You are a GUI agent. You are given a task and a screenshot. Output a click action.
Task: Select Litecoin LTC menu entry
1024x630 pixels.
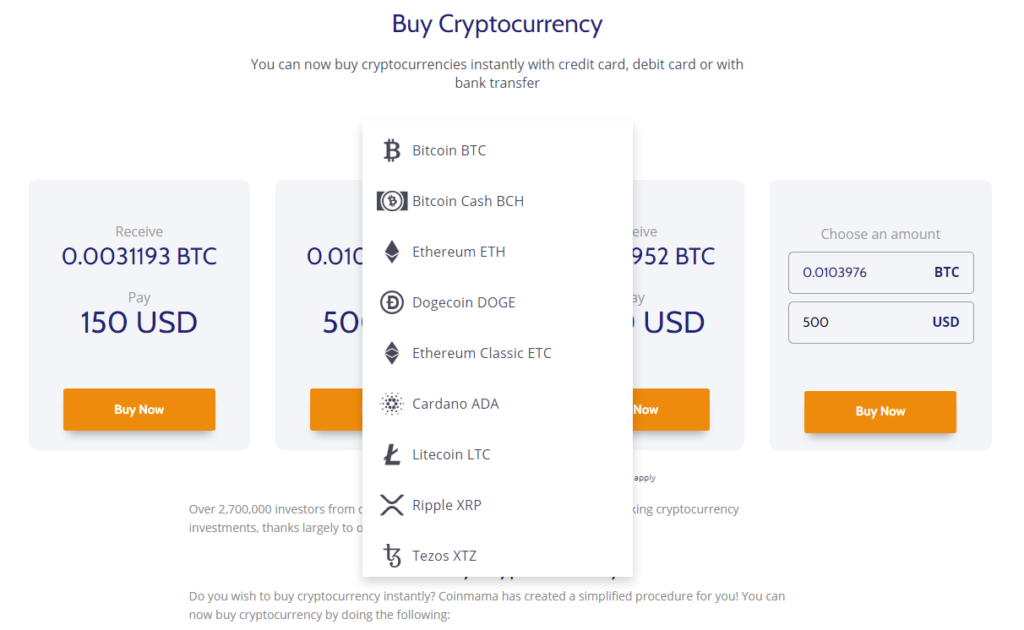click(498, 454)
